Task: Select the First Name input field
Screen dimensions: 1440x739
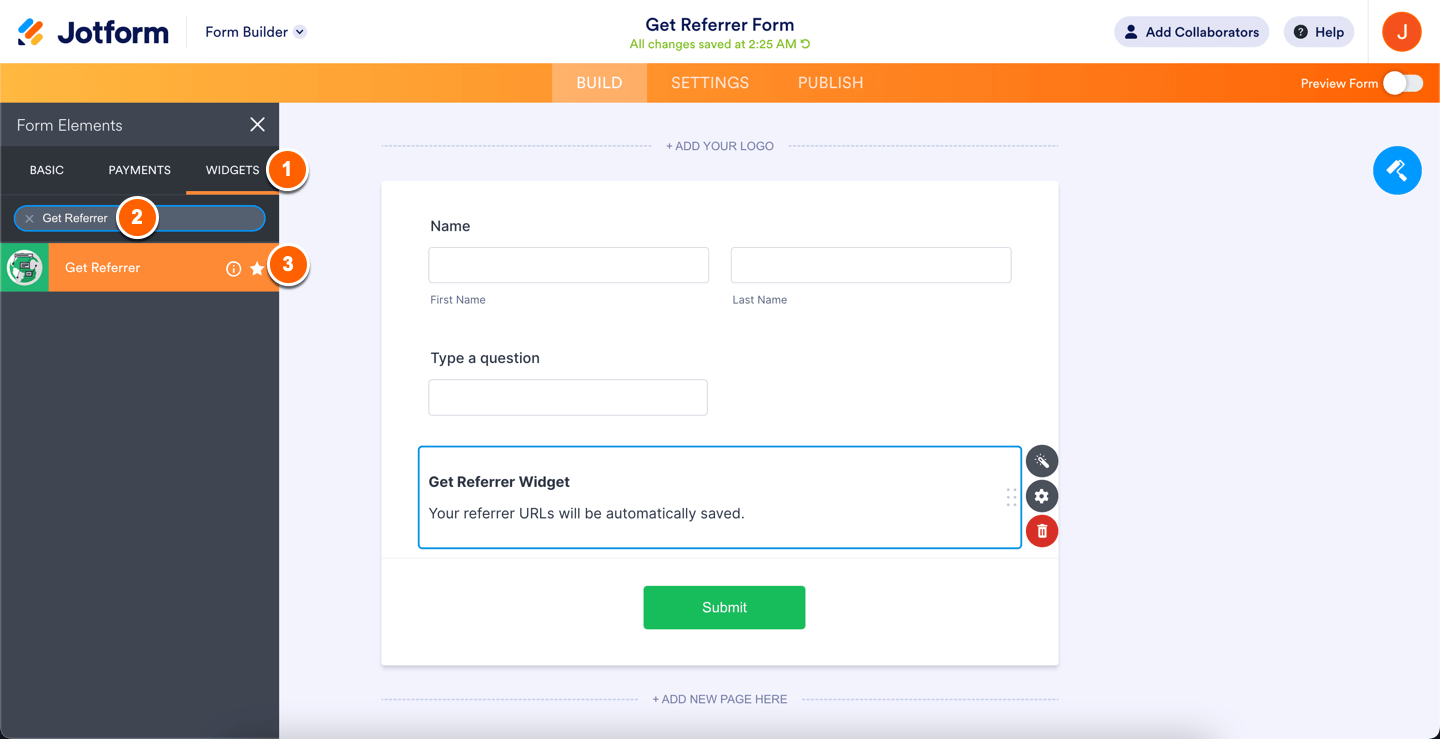Action: click(x=568, y=264)
